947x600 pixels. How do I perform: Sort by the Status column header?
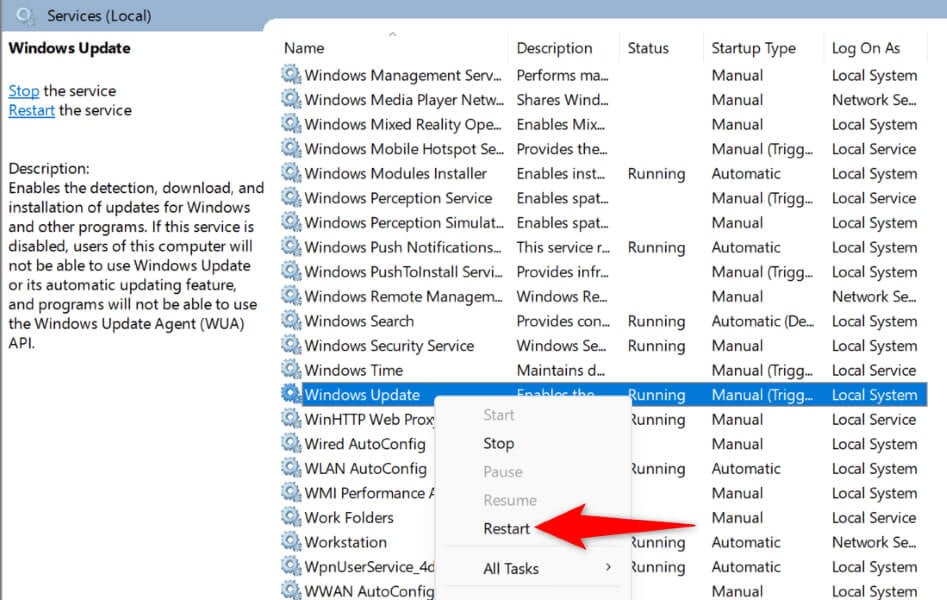[648, 48]
